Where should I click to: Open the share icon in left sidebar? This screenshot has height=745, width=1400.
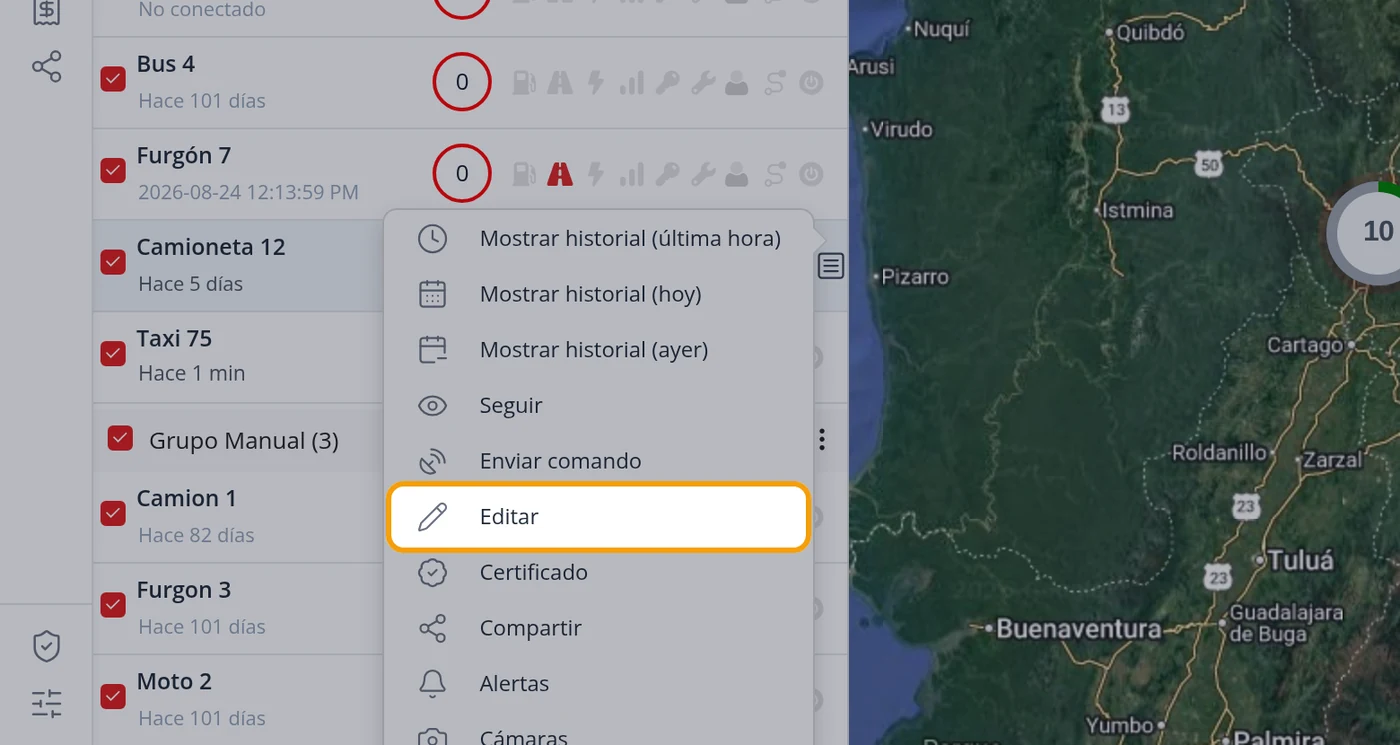pyautogui.click(x=46, y=67)
